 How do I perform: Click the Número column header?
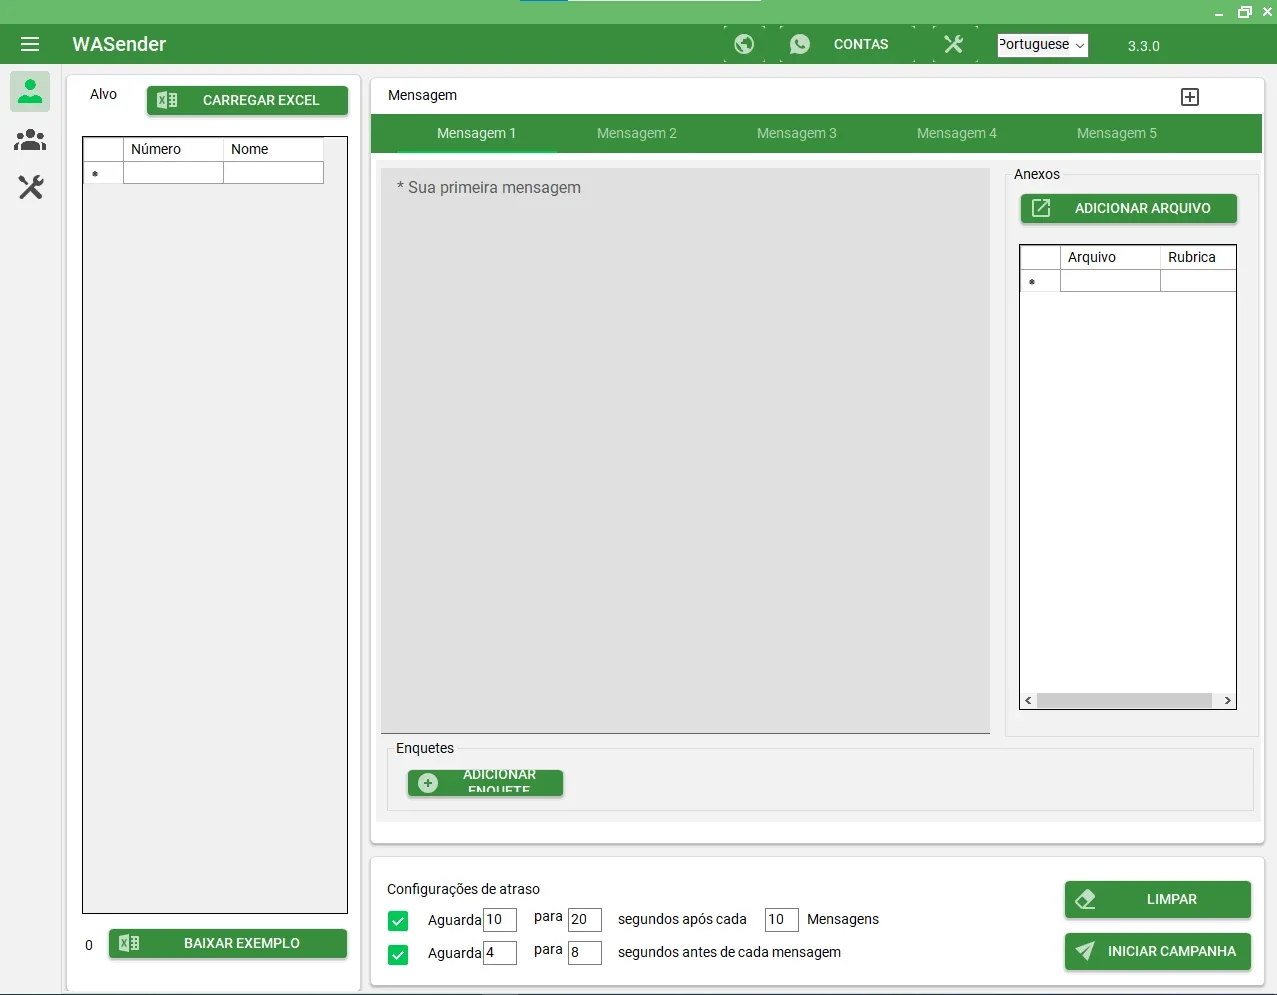[x=173, y=149]
